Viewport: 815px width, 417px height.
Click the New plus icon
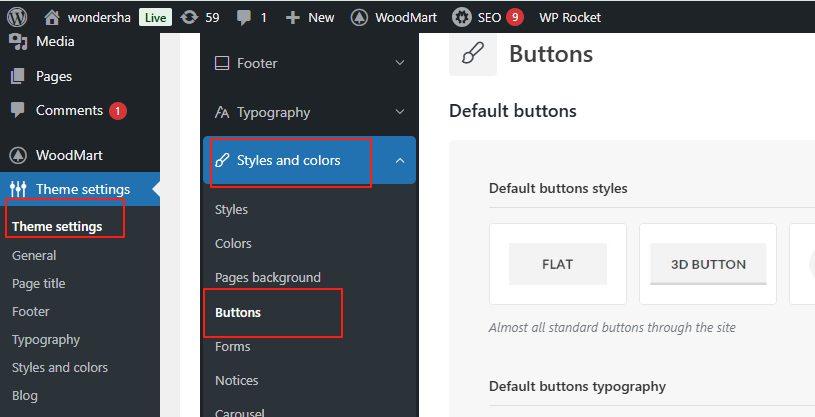(x=292, y=17)
